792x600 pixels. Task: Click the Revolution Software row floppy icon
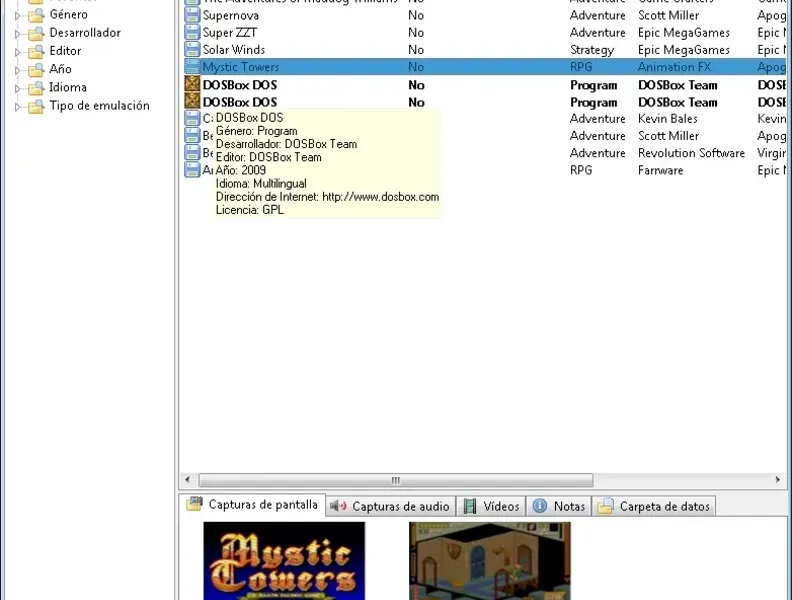pyautogui.click(x=192, y=153)
